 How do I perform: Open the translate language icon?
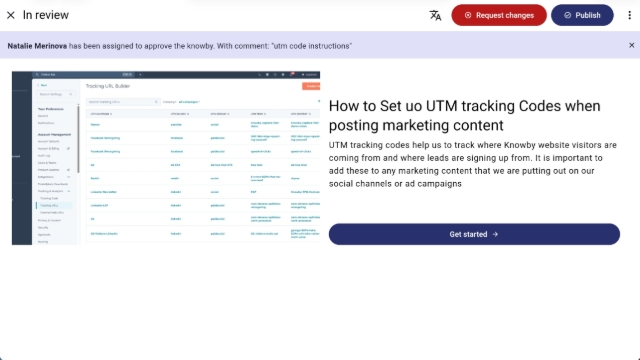[x=435, y=16]
